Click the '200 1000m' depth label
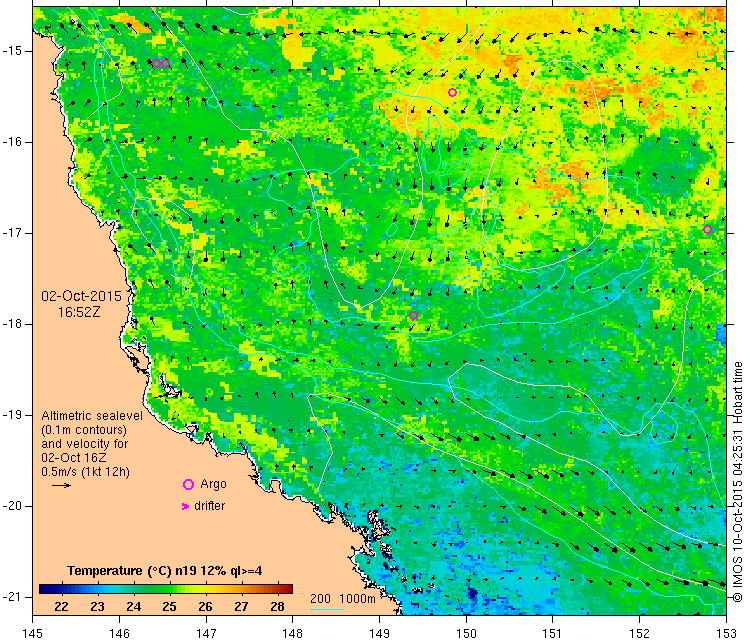Screen dimensions: 750x640 (x=342, y=598)
